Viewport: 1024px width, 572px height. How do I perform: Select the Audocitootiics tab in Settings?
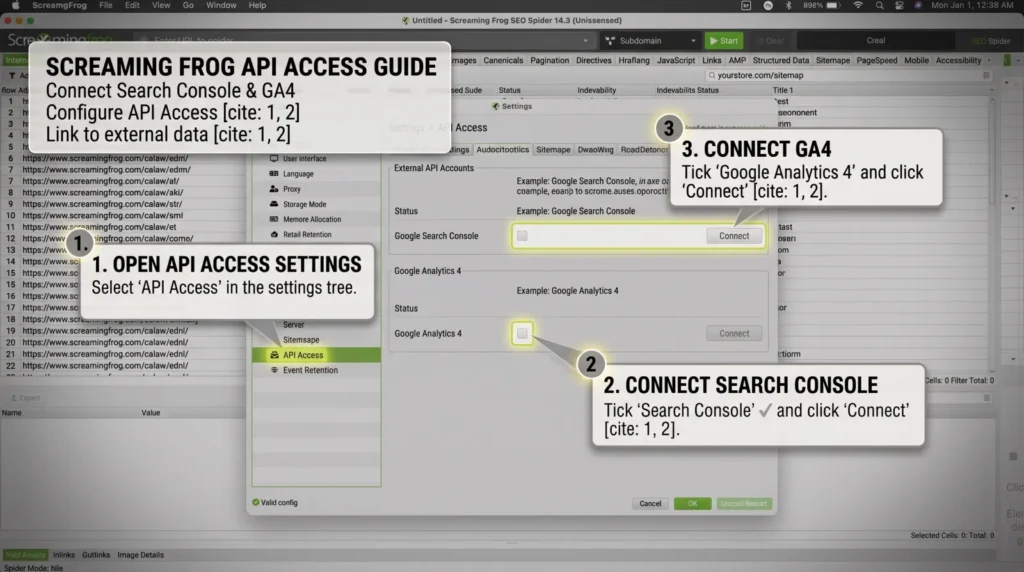502,150
